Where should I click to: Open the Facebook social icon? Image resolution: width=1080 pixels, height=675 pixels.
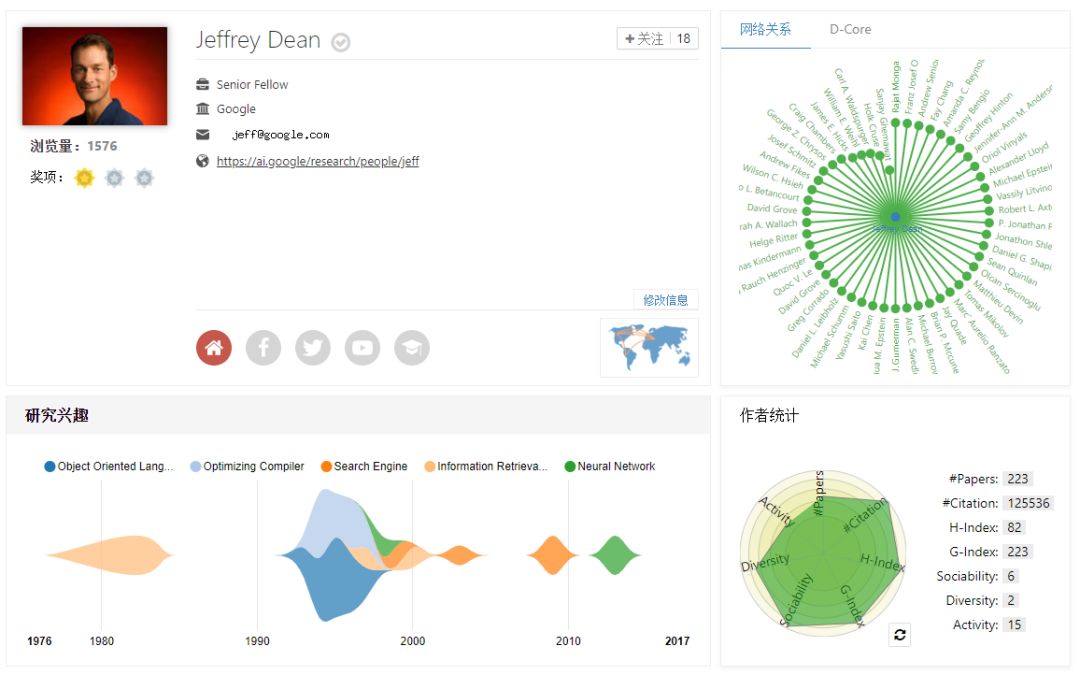pos(263,347)
